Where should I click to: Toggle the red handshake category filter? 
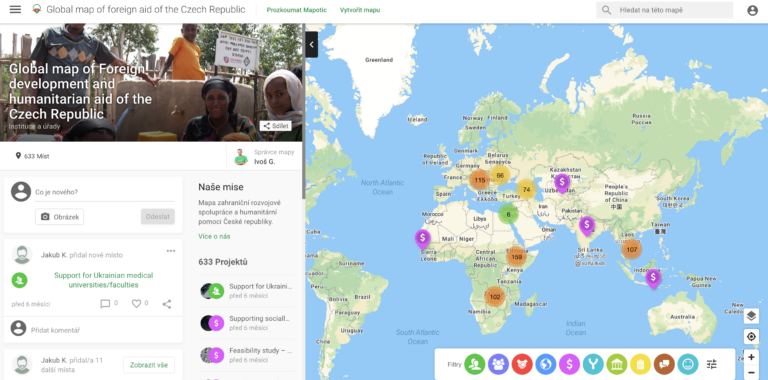pos(522,364)
